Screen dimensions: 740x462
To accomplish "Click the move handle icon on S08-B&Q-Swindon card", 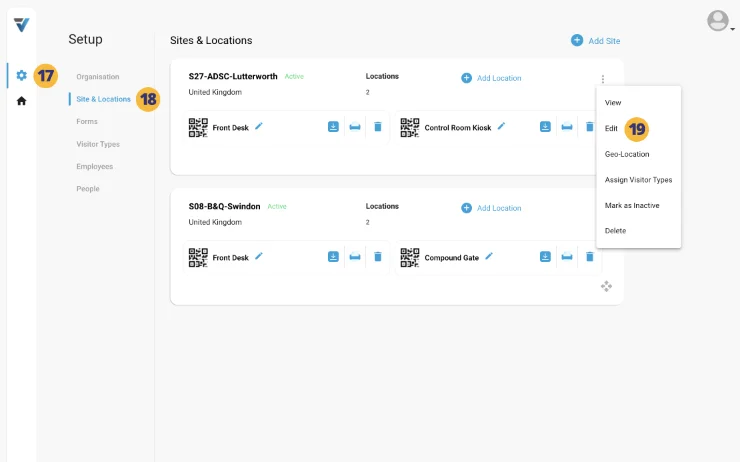I will [606, 286].
